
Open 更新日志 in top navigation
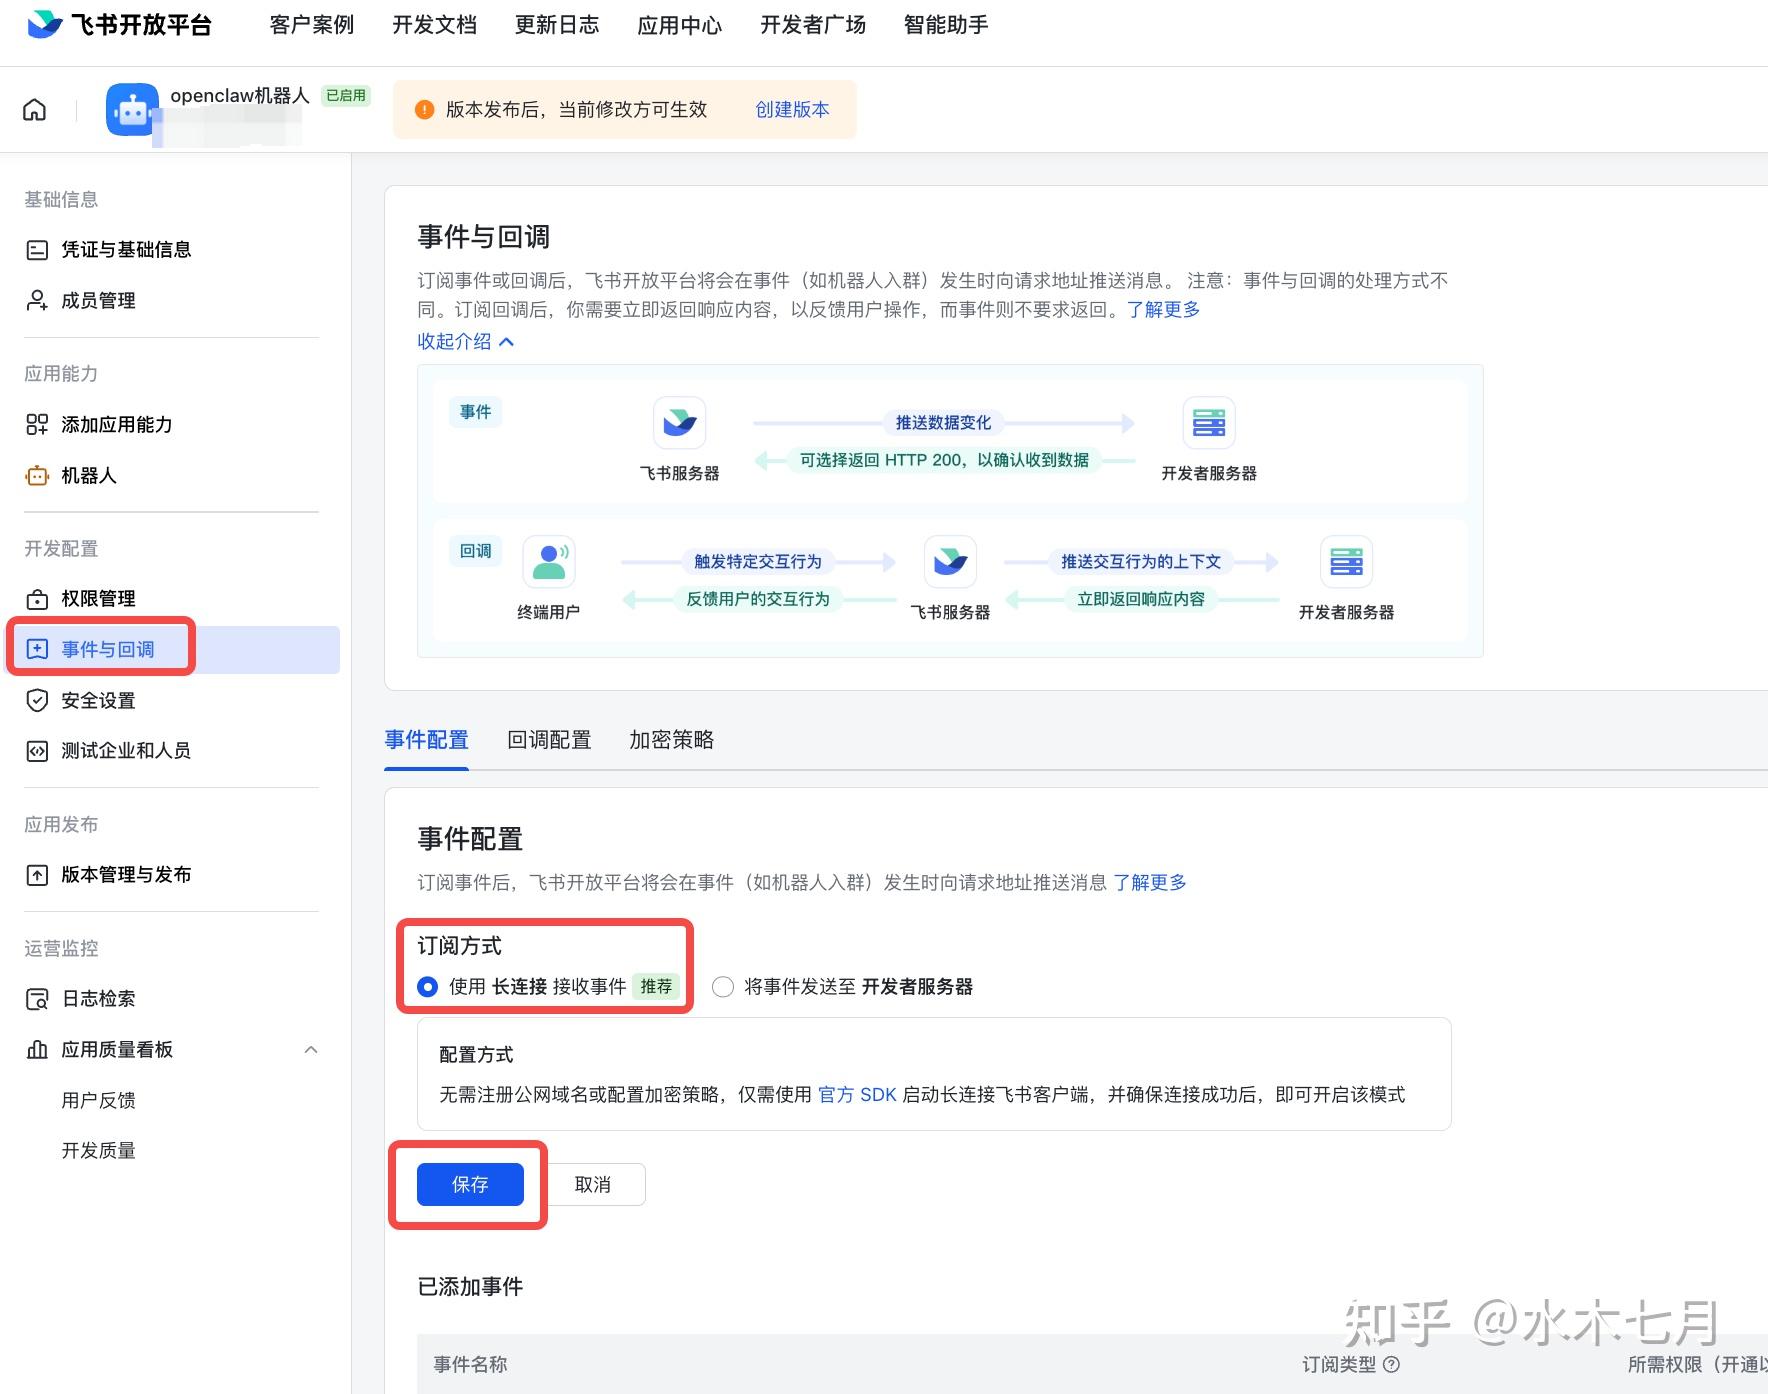pos(557,25)
